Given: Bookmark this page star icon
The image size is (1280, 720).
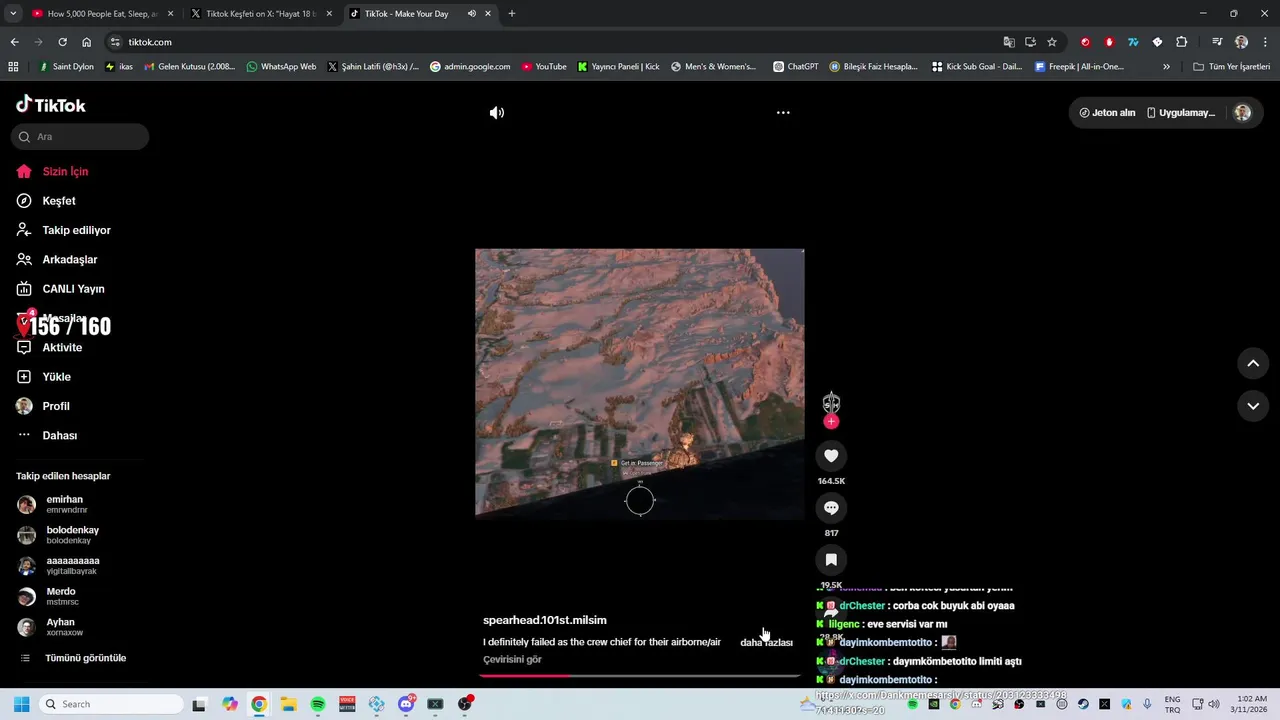Looking at the screenshot, I should 1052,42.
